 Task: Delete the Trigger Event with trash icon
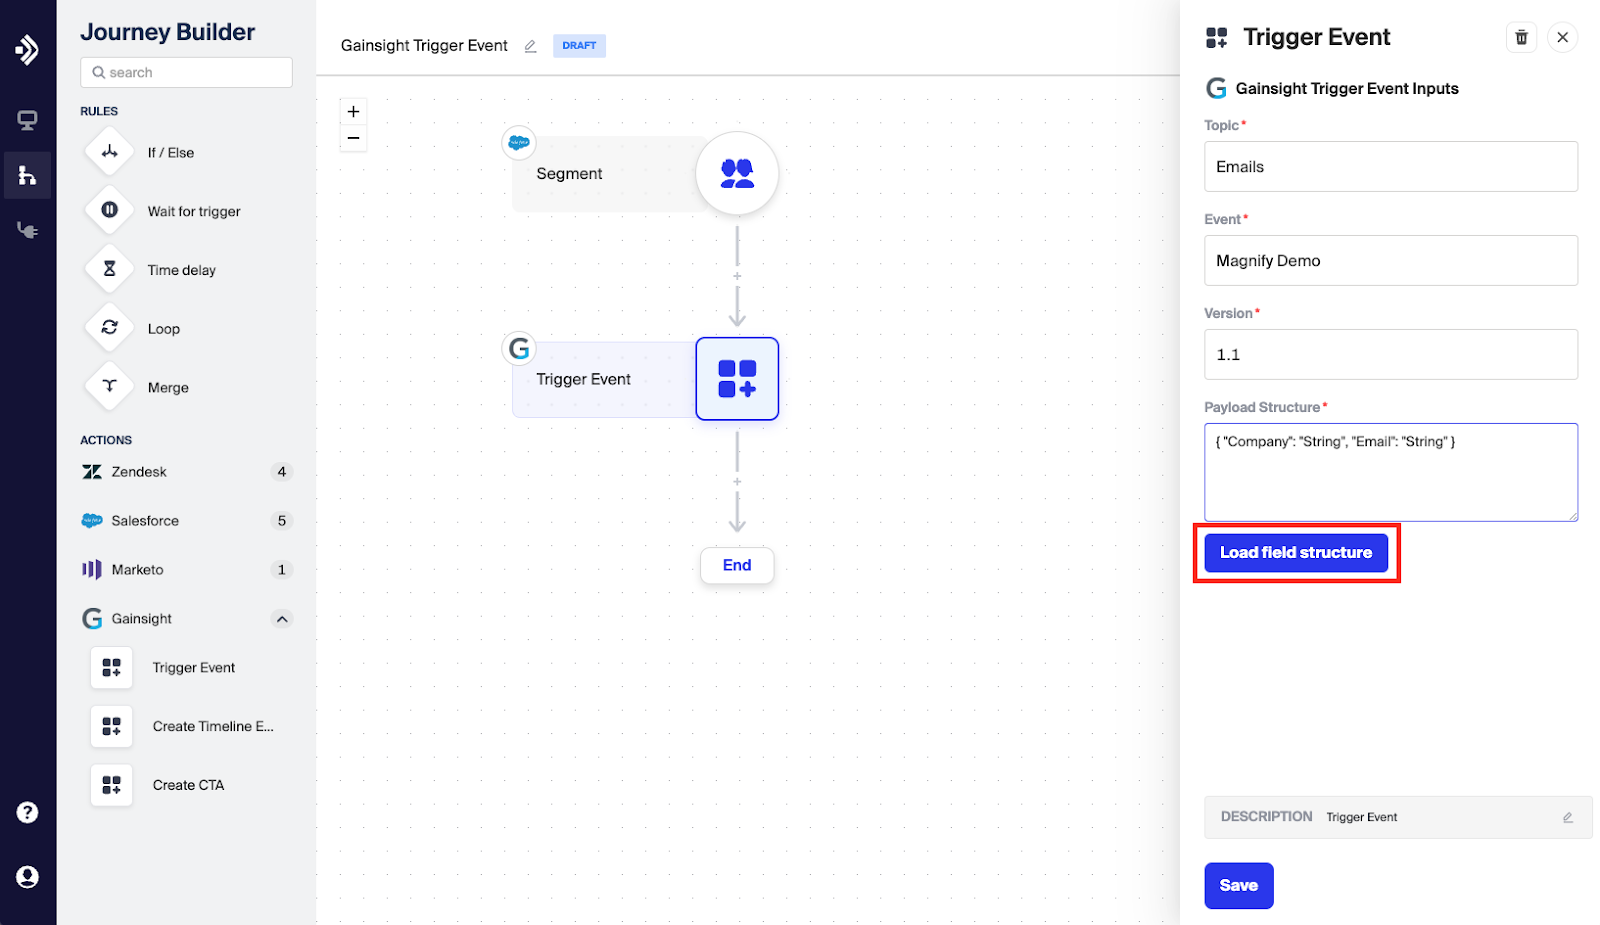point(1521,38)
